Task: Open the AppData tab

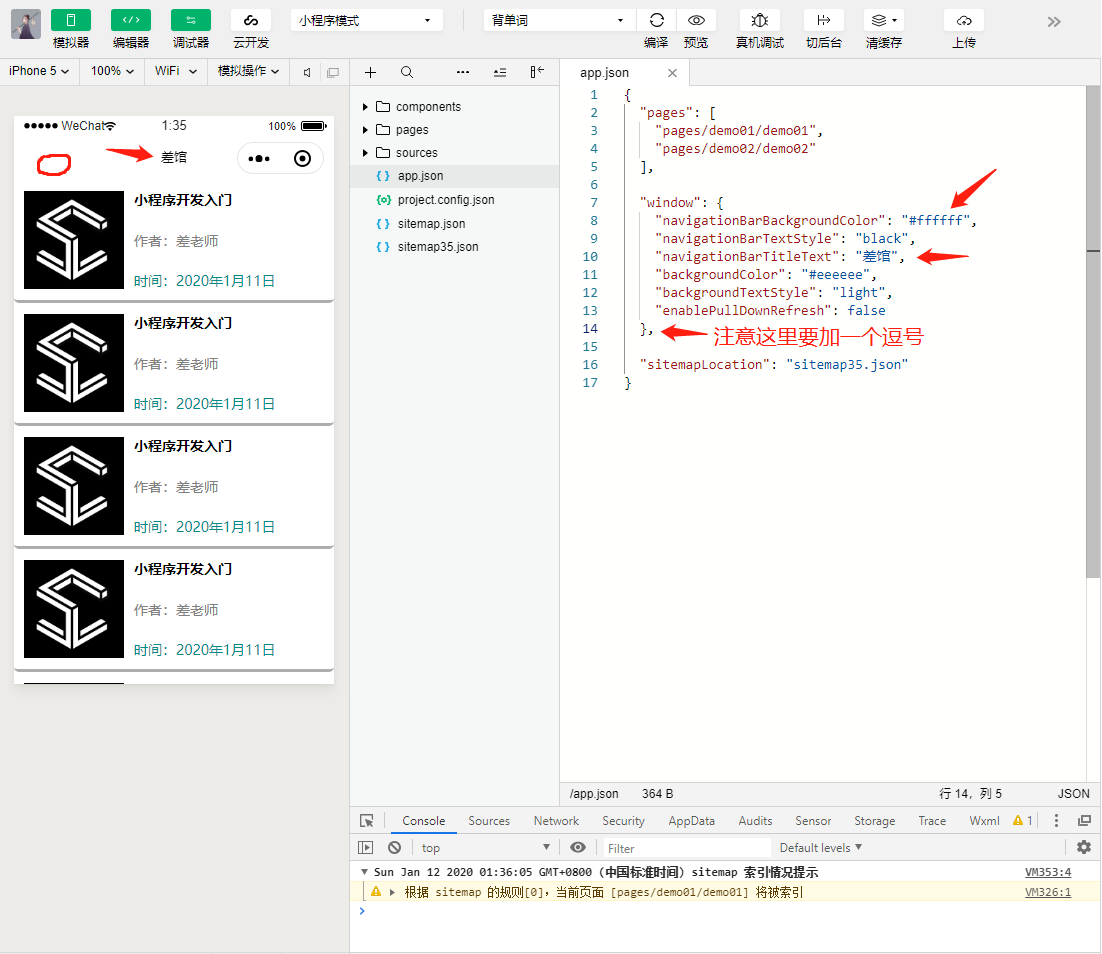Action: pyautogui.click(x=691, y=821)
